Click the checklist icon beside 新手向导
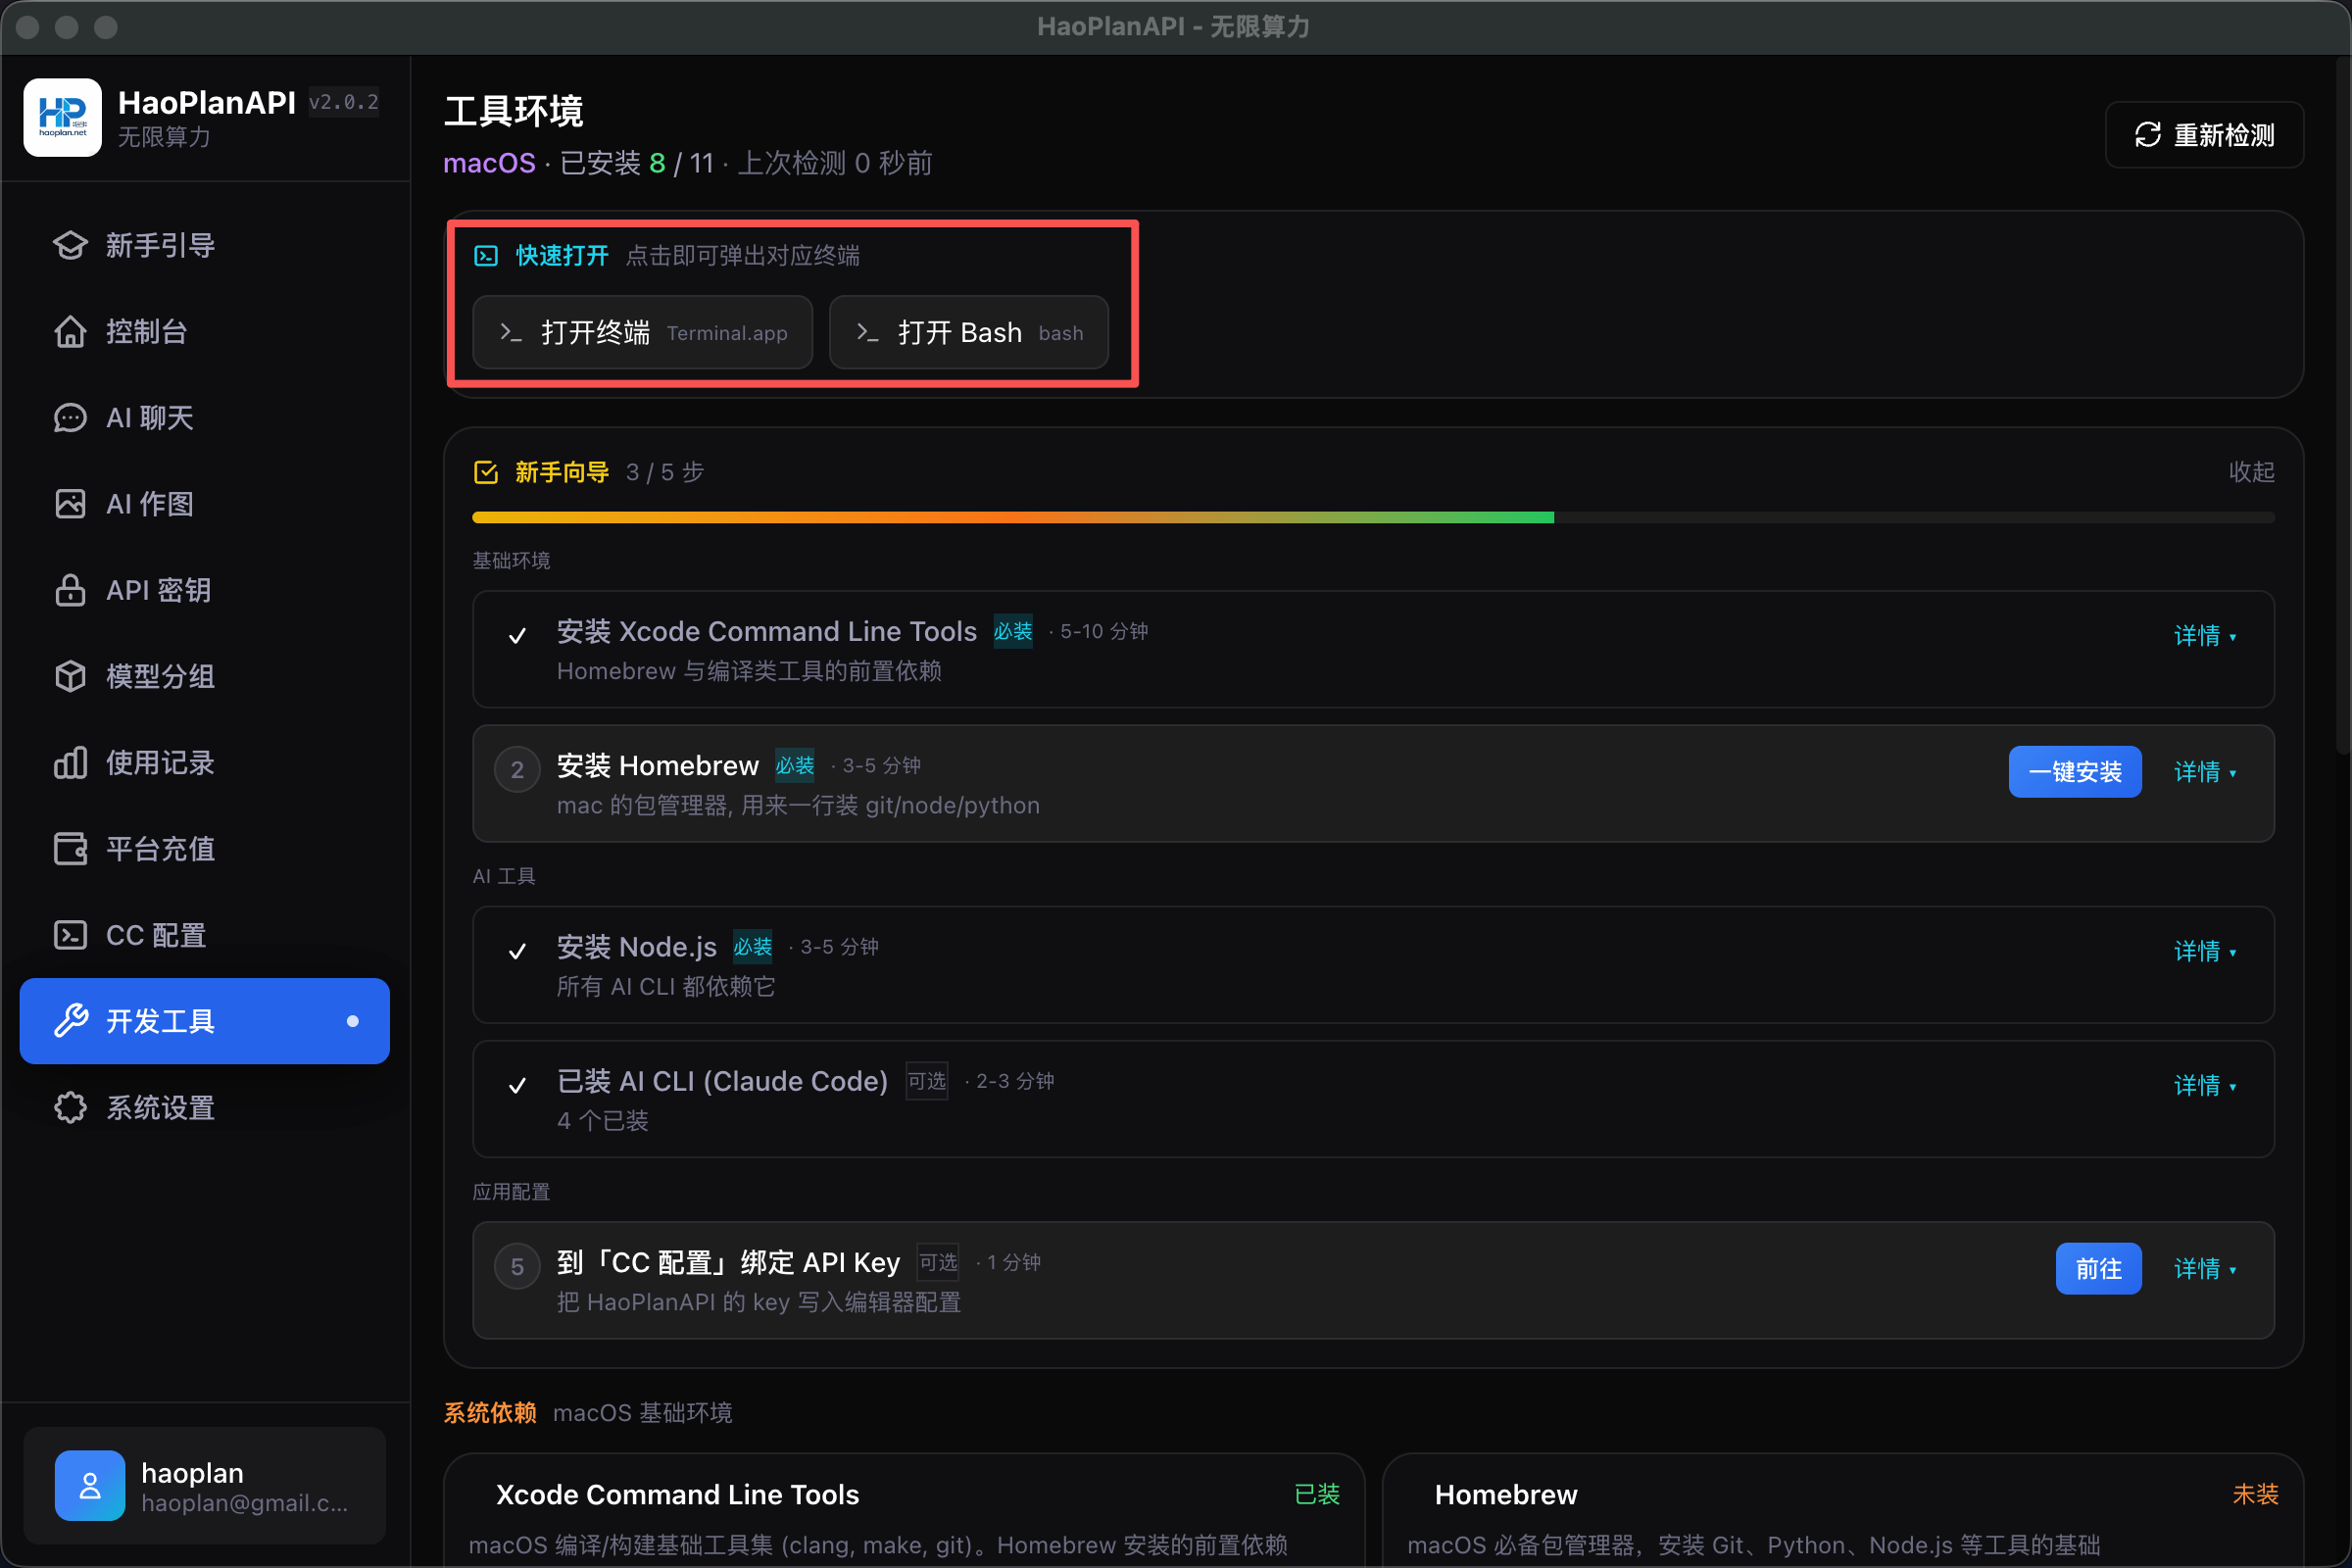 coord(486,472)
